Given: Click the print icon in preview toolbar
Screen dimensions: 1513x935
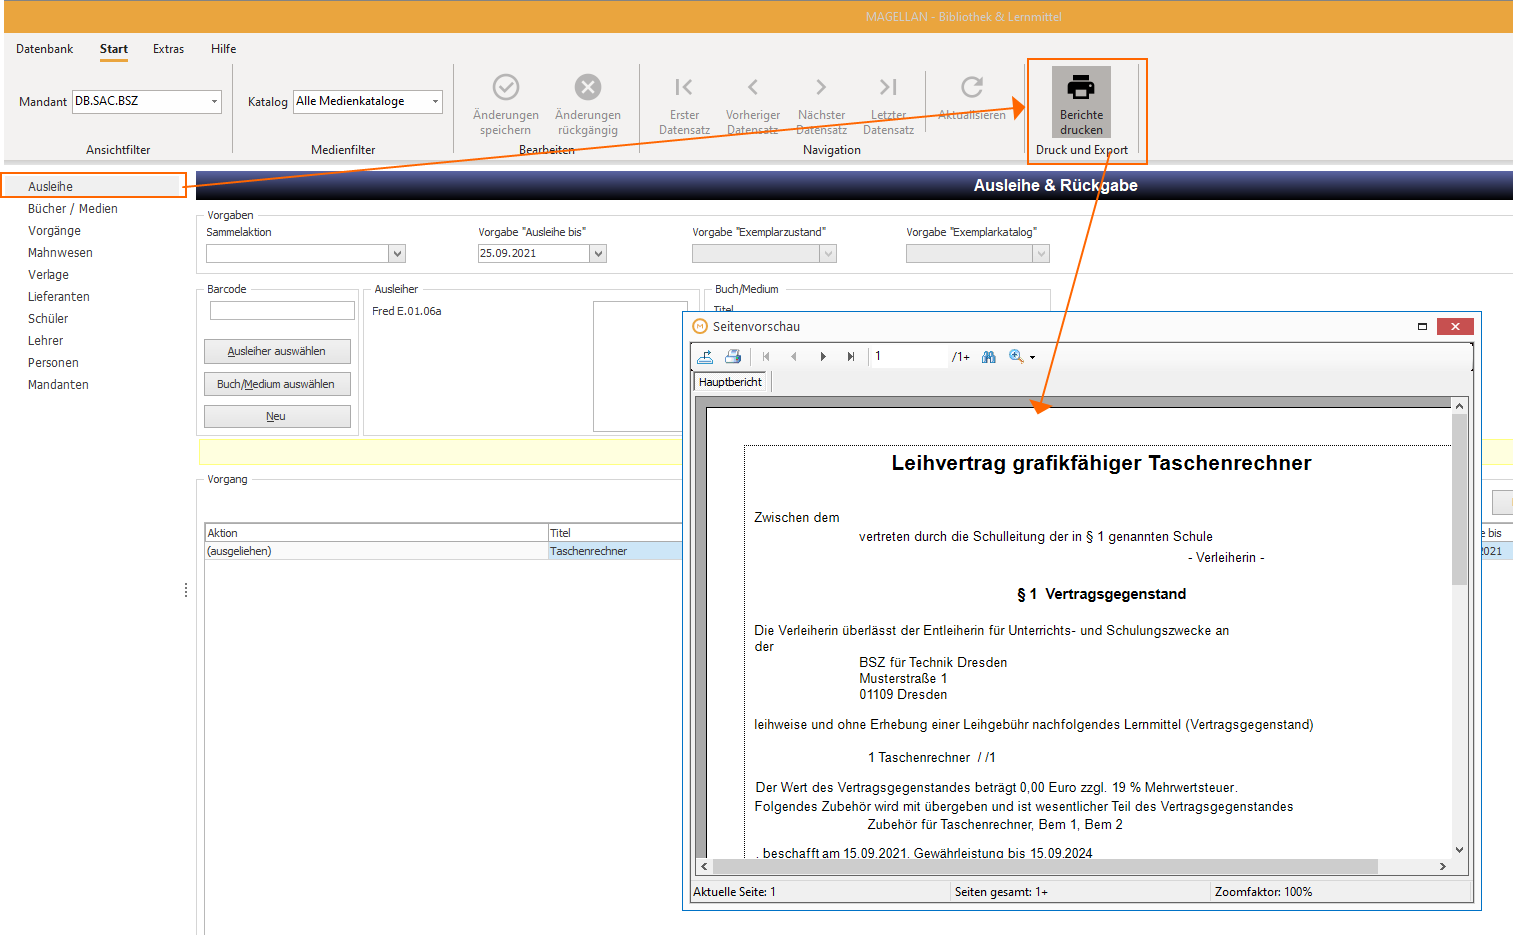Looking at the screenshot, I should (x=733, y=356).
